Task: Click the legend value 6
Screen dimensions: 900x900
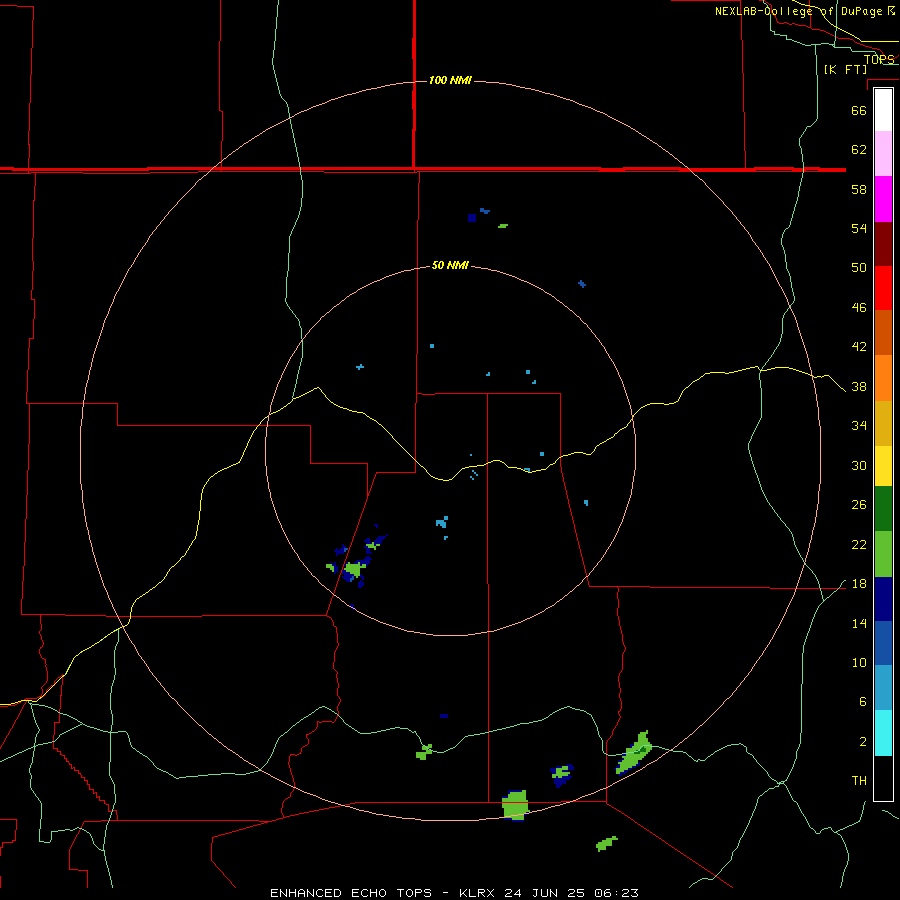Action: click(x=862, y=701)
